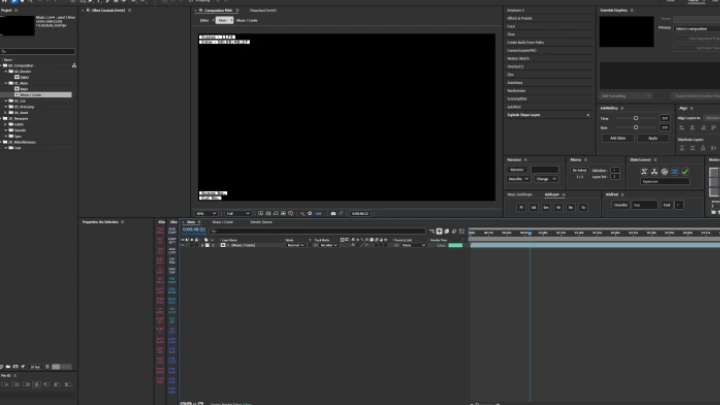Click the Time slider handle
The image size is (720, 405).
636,118
